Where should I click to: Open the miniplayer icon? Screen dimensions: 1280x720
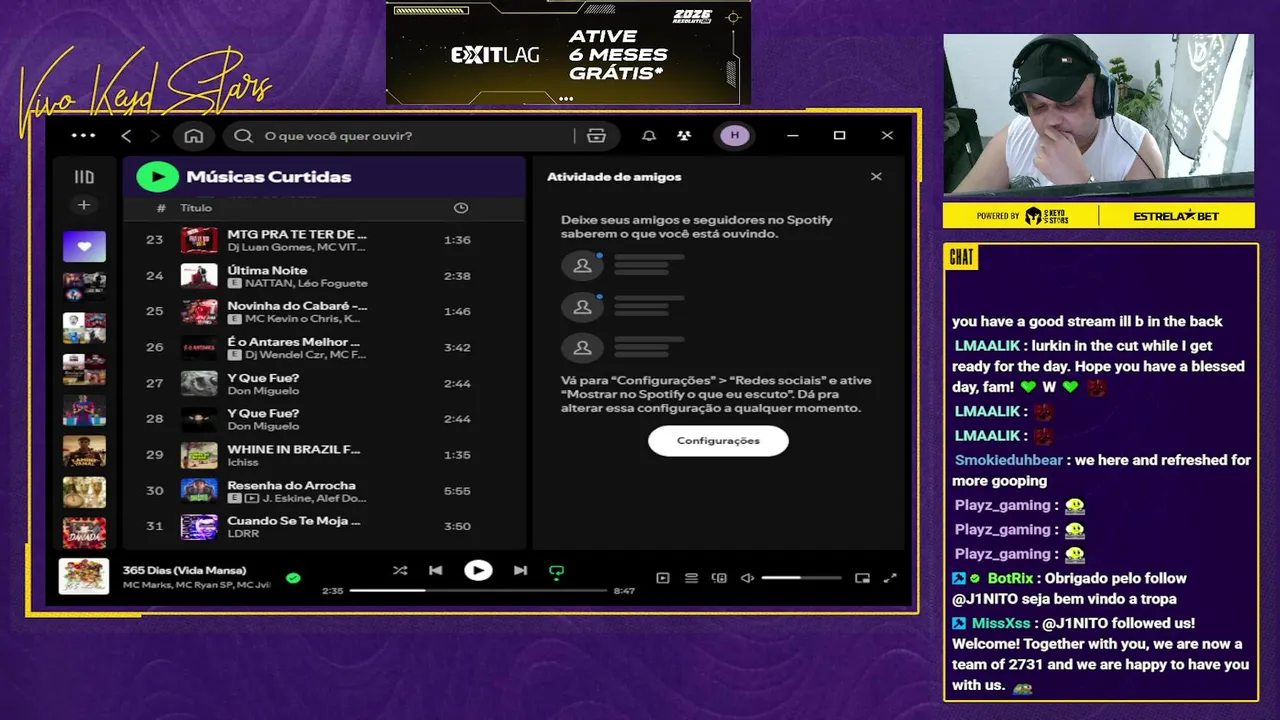(862, 578)
